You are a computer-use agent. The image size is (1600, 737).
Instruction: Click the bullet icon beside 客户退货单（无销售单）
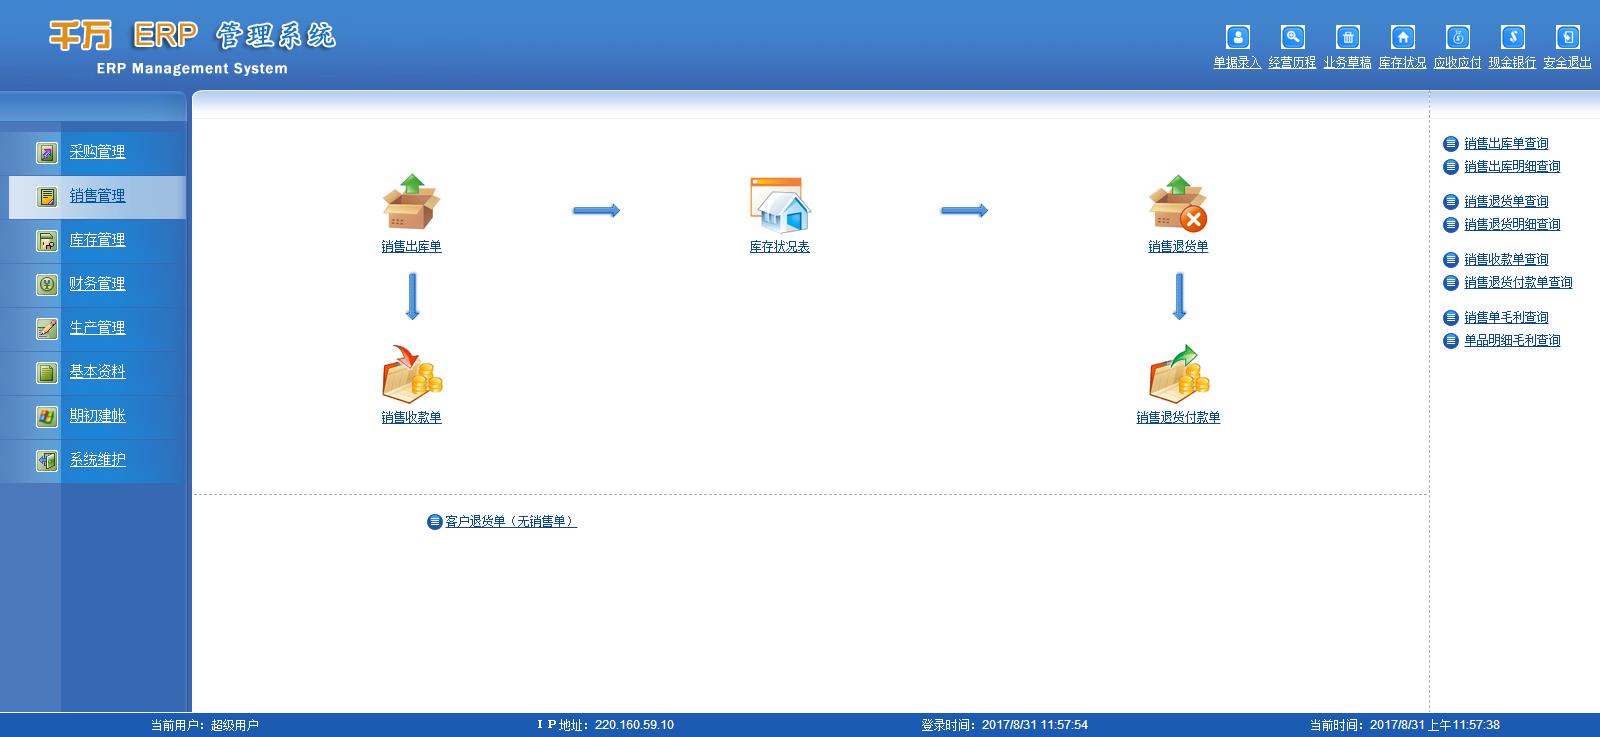point(434,522)
